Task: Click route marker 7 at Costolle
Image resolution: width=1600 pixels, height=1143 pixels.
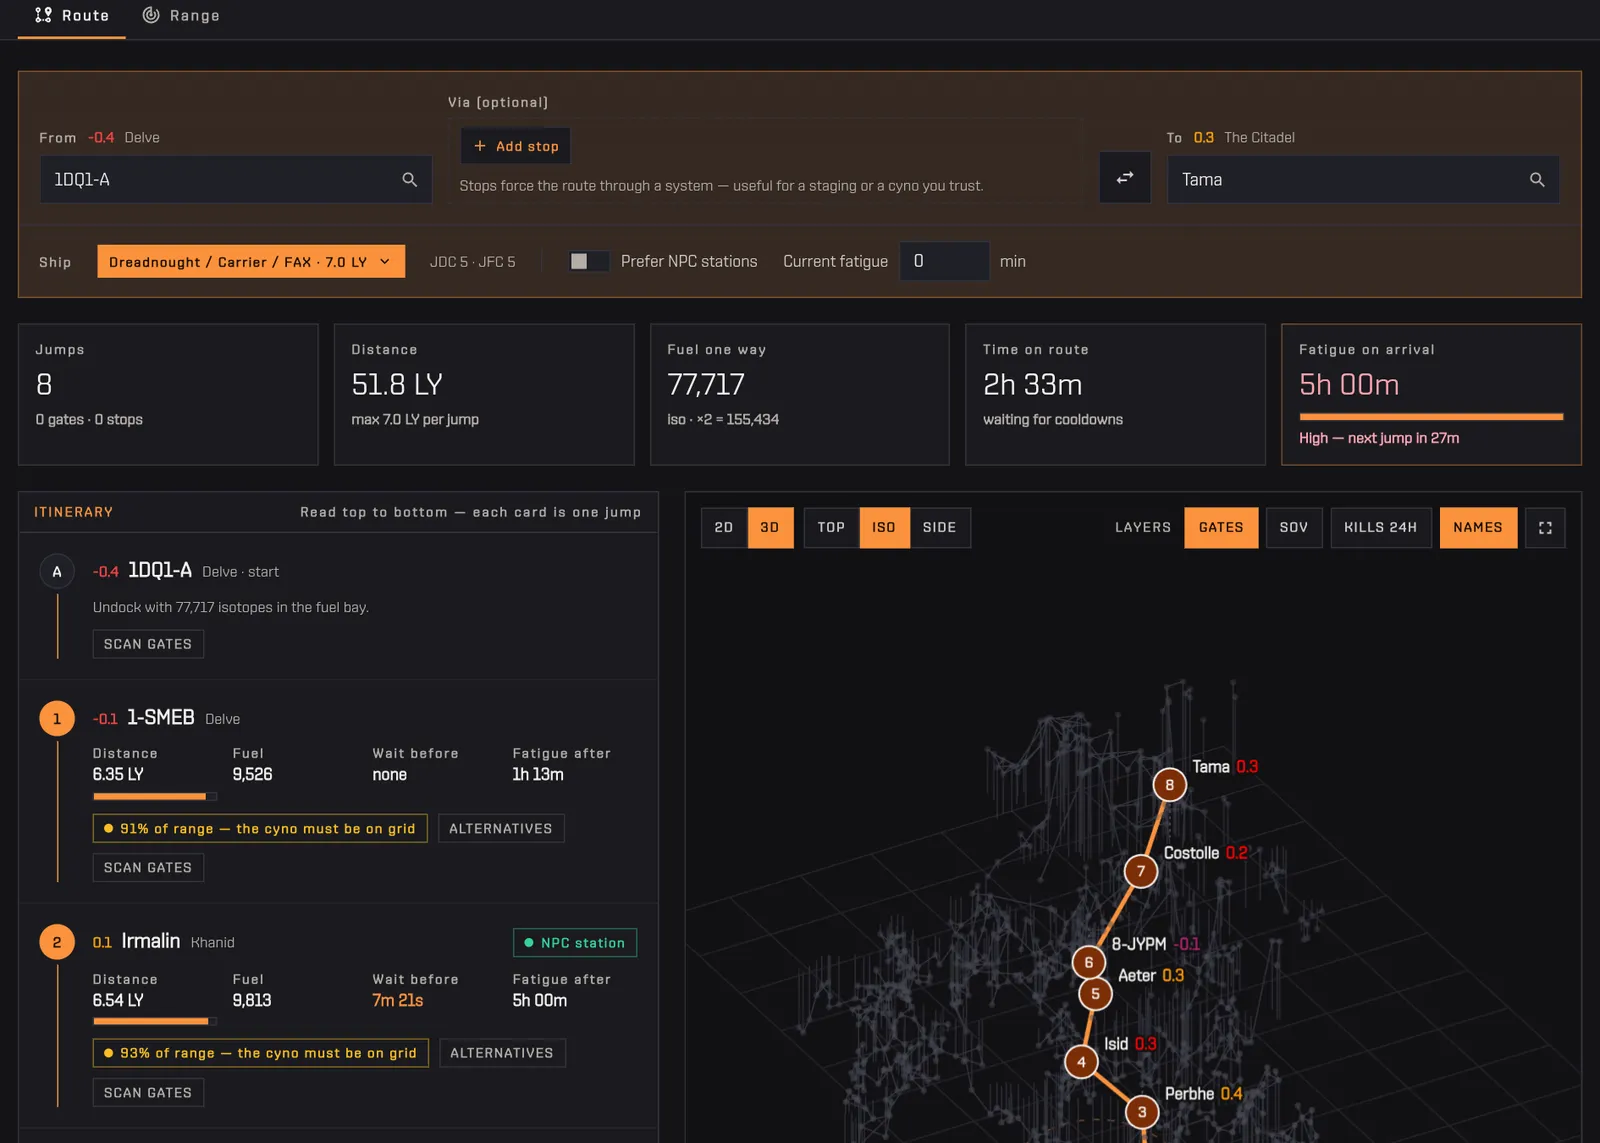Action: 1141,871
